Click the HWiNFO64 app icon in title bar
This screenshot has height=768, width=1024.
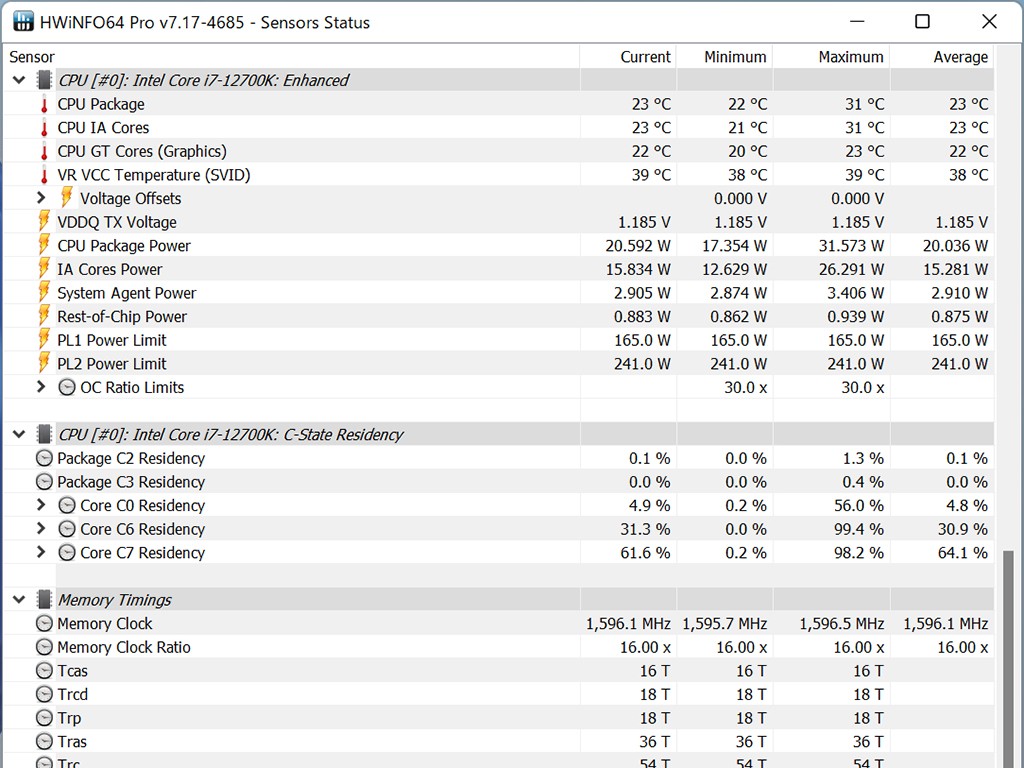(x=21, y=22)
